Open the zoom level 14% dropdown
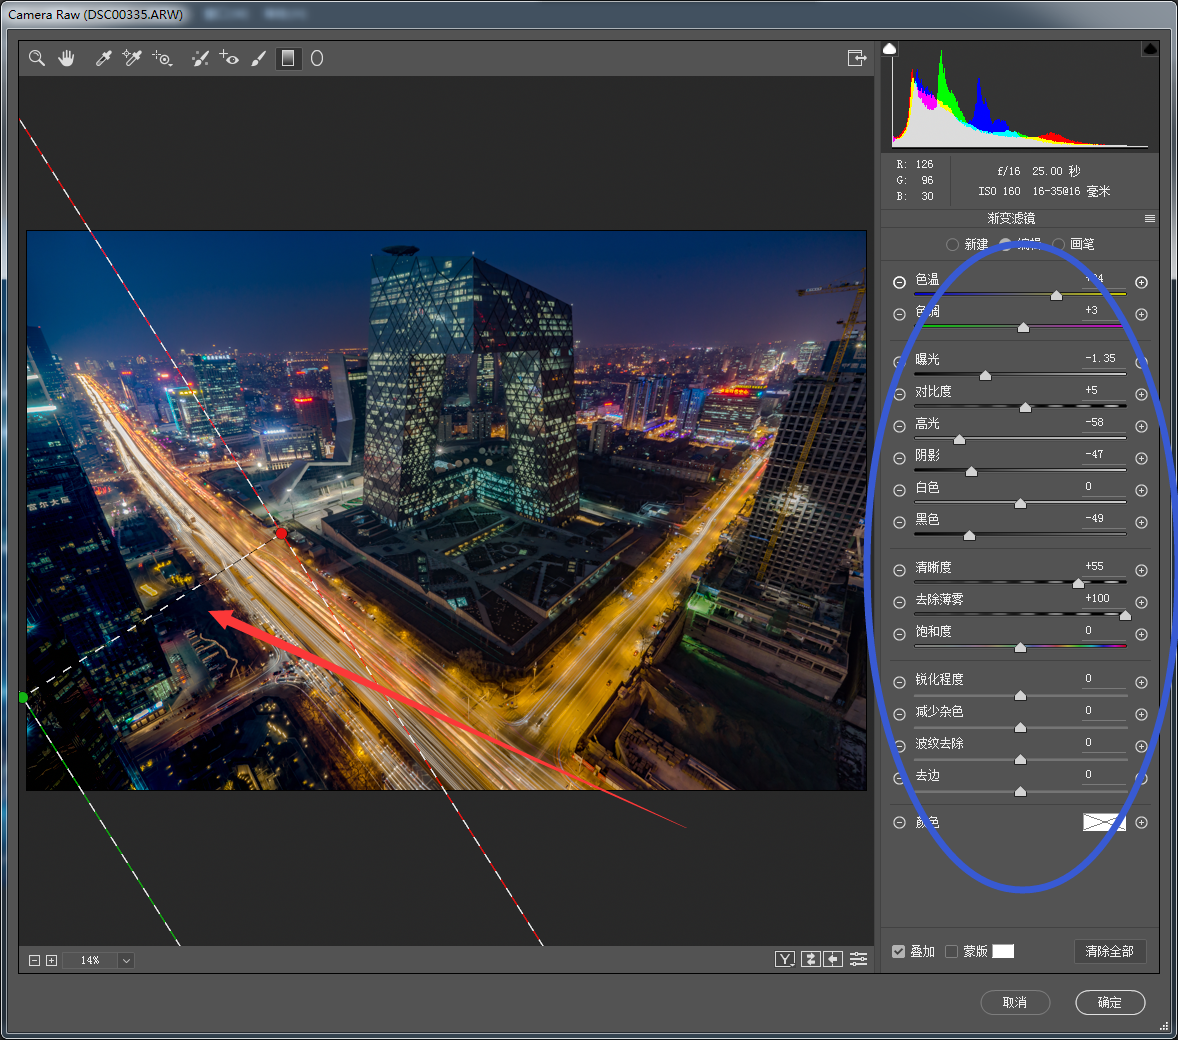This screenshot has width=1178, height=1040. (x=126, y=960)
